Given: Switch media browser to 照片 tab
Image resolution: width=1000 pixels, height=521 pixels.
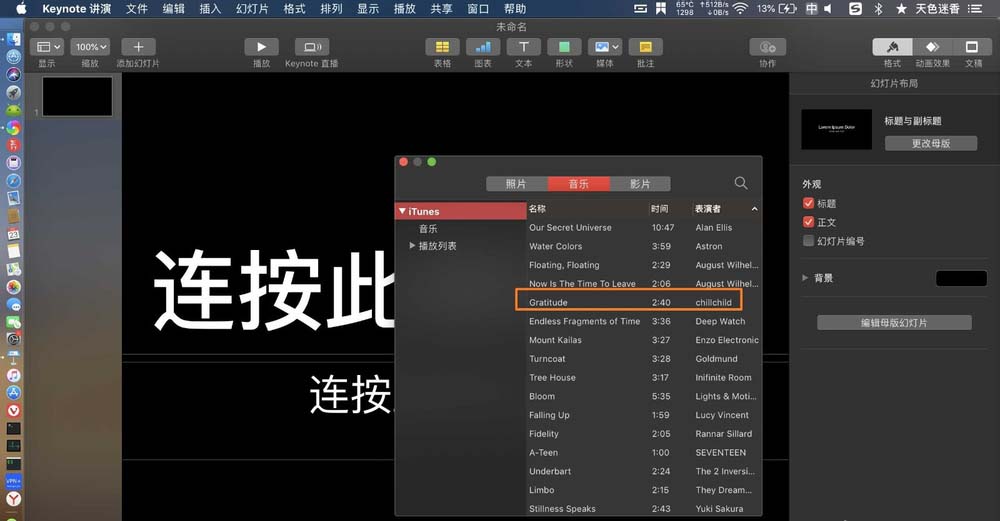Looking at the screenshot, I should tap(517, 184).
